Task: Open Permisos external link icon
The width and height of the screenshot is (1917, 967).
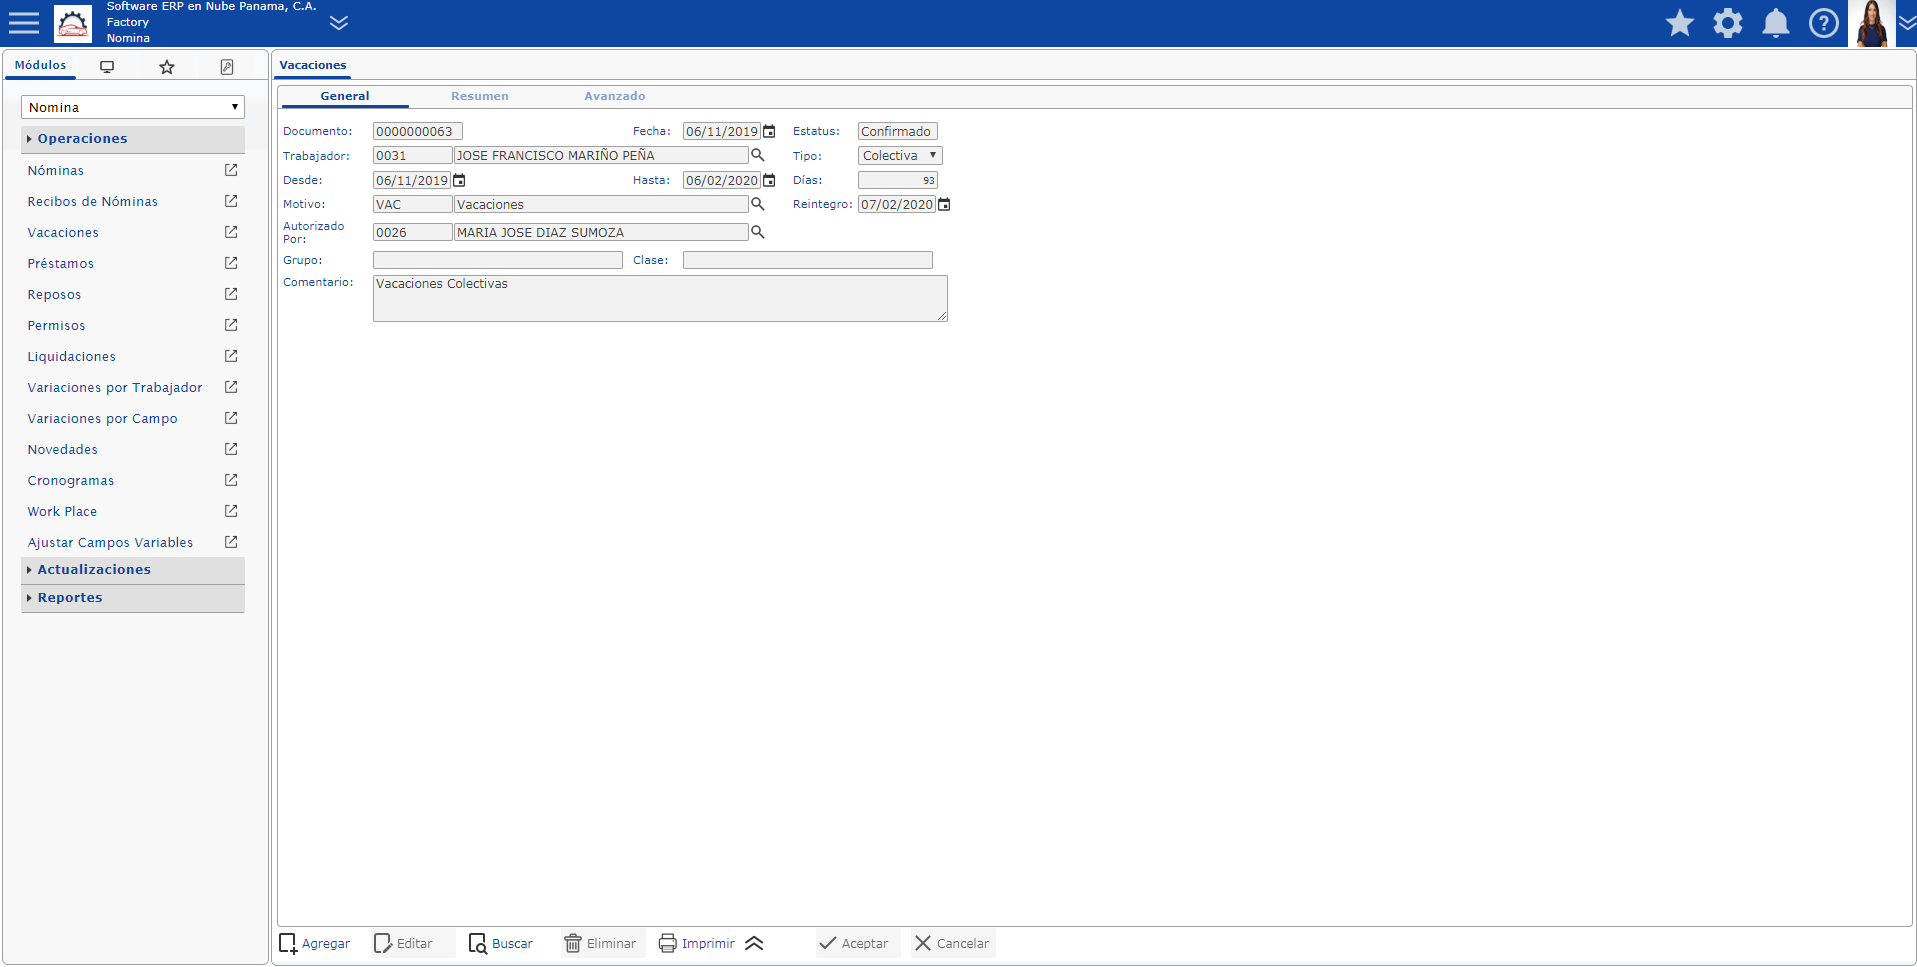Action: [231, 325]
